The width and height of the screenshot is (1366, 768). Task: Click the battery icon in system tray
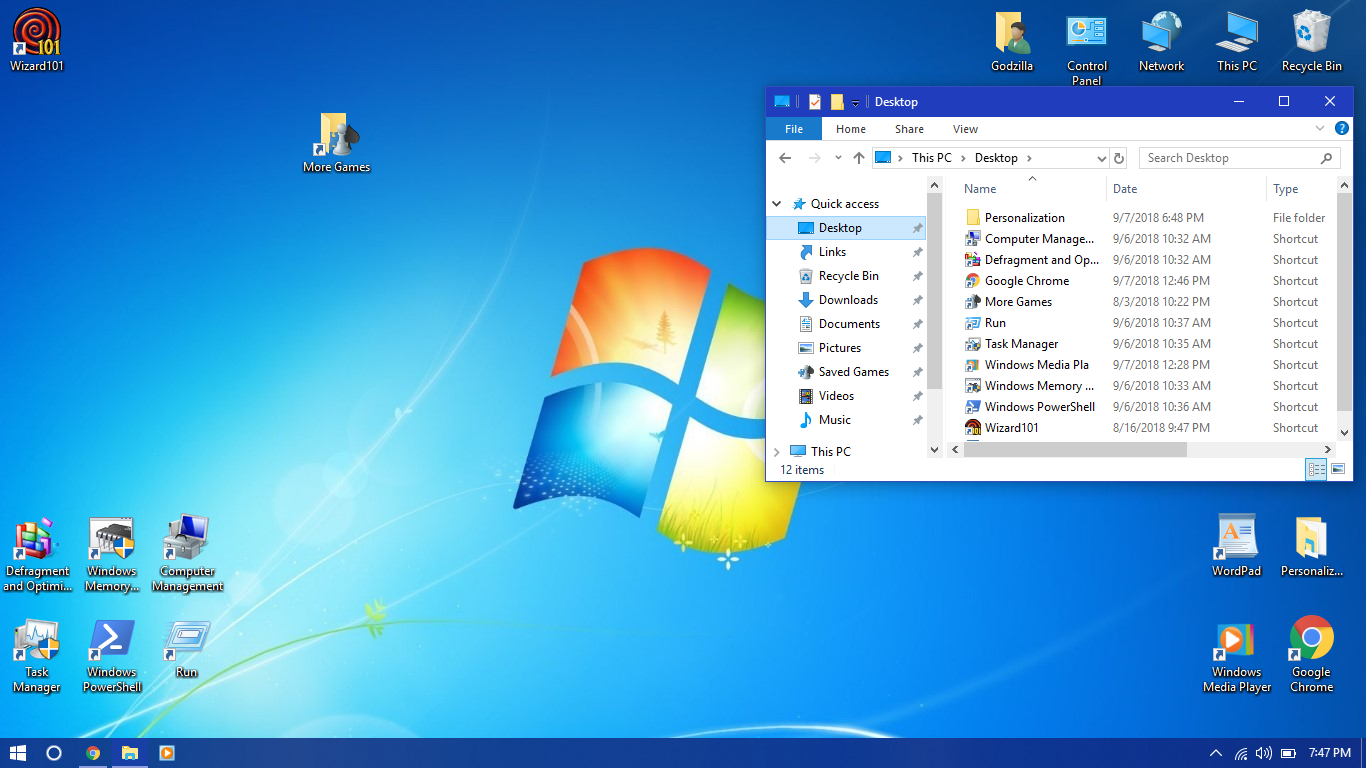[1289, 753]
